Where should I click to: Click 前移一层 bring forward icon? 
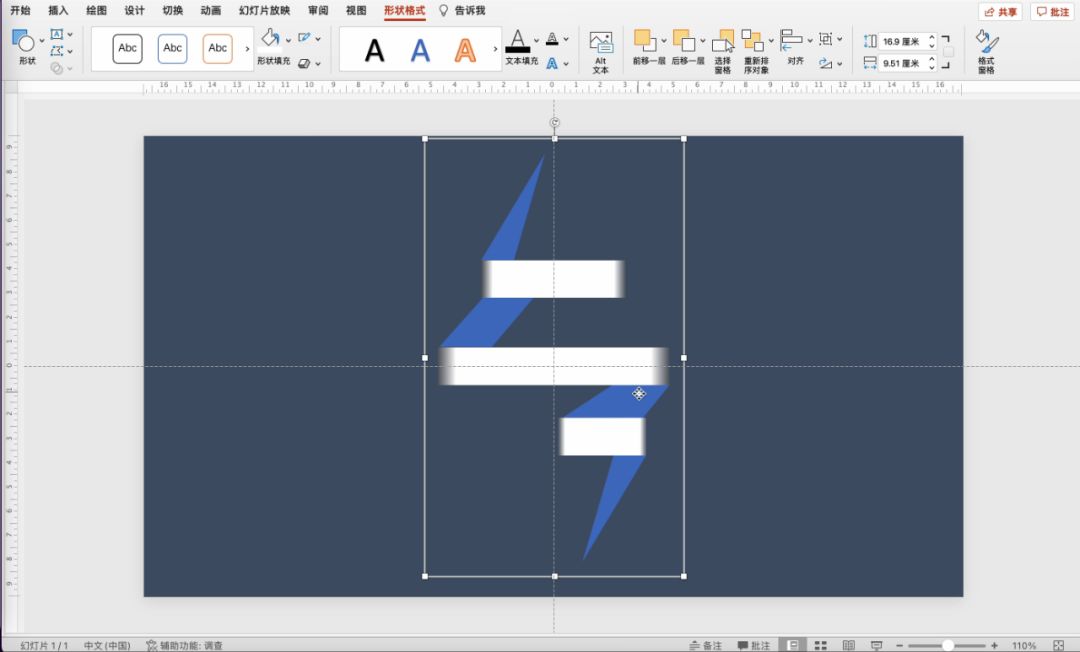pyautogui.click(x=645, y=40)
